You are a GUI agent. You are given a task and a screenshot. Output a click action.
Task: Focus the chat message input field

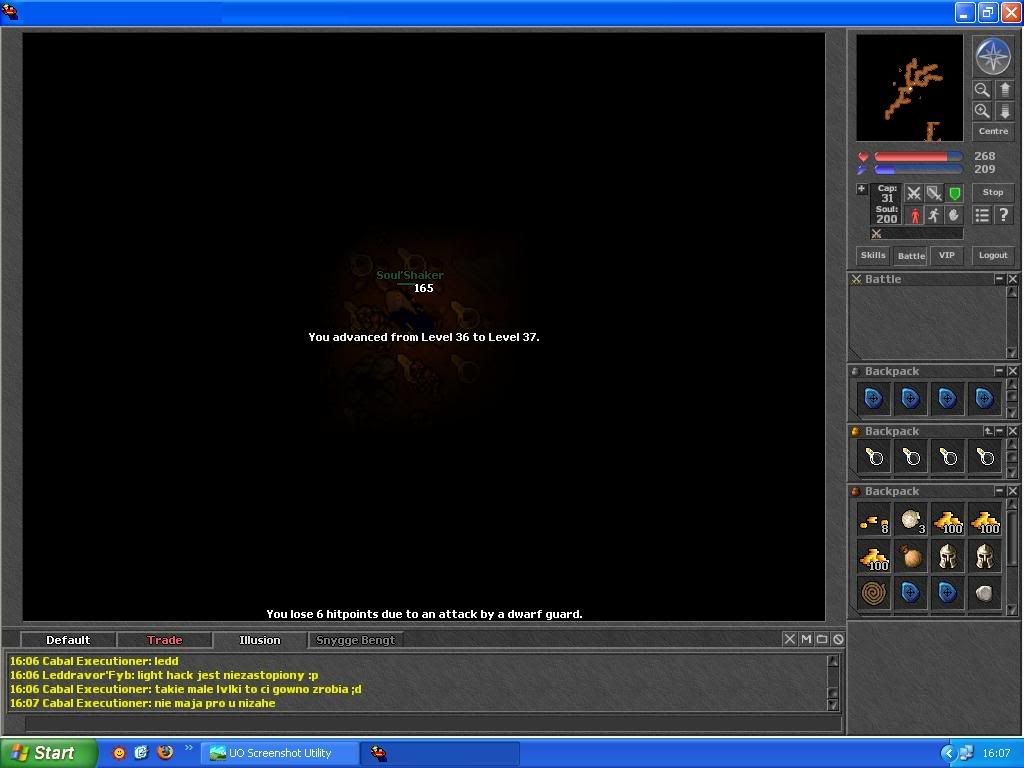coord(433,723)
